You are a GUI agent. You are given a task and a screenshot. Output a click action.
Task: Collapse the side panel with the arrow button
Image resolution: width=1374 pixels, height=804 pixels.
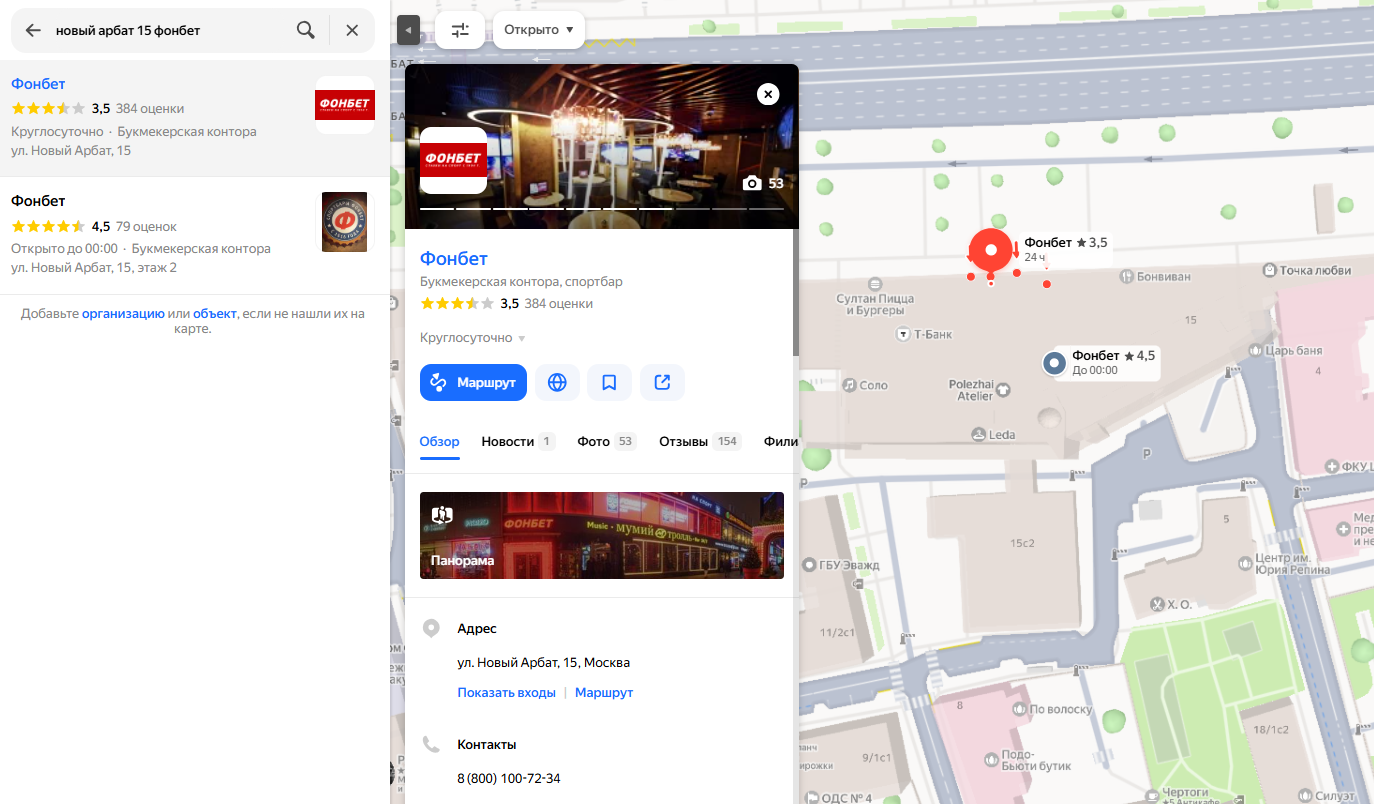click(x=408, y=31)
